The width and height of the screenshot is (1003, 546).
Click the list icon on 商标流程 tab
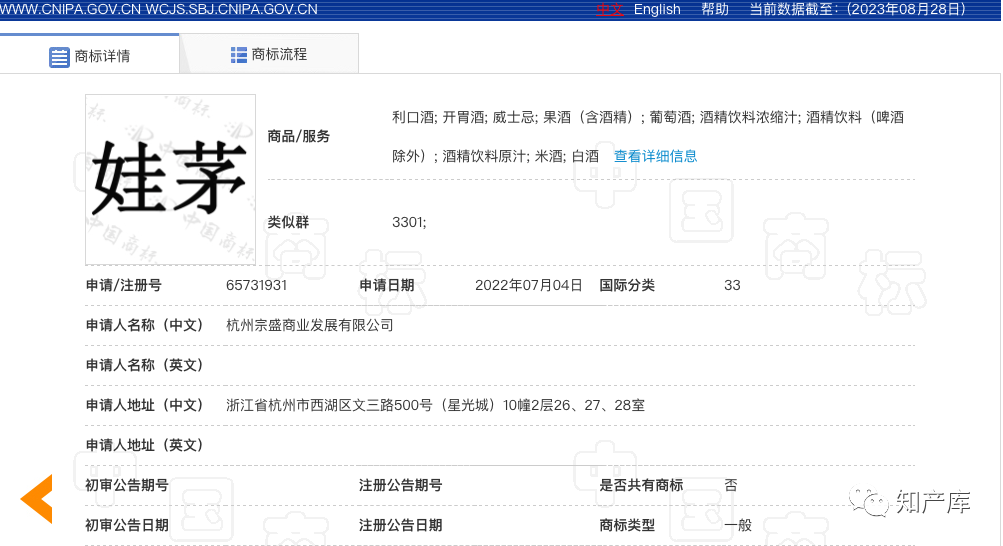coord(239,55)
